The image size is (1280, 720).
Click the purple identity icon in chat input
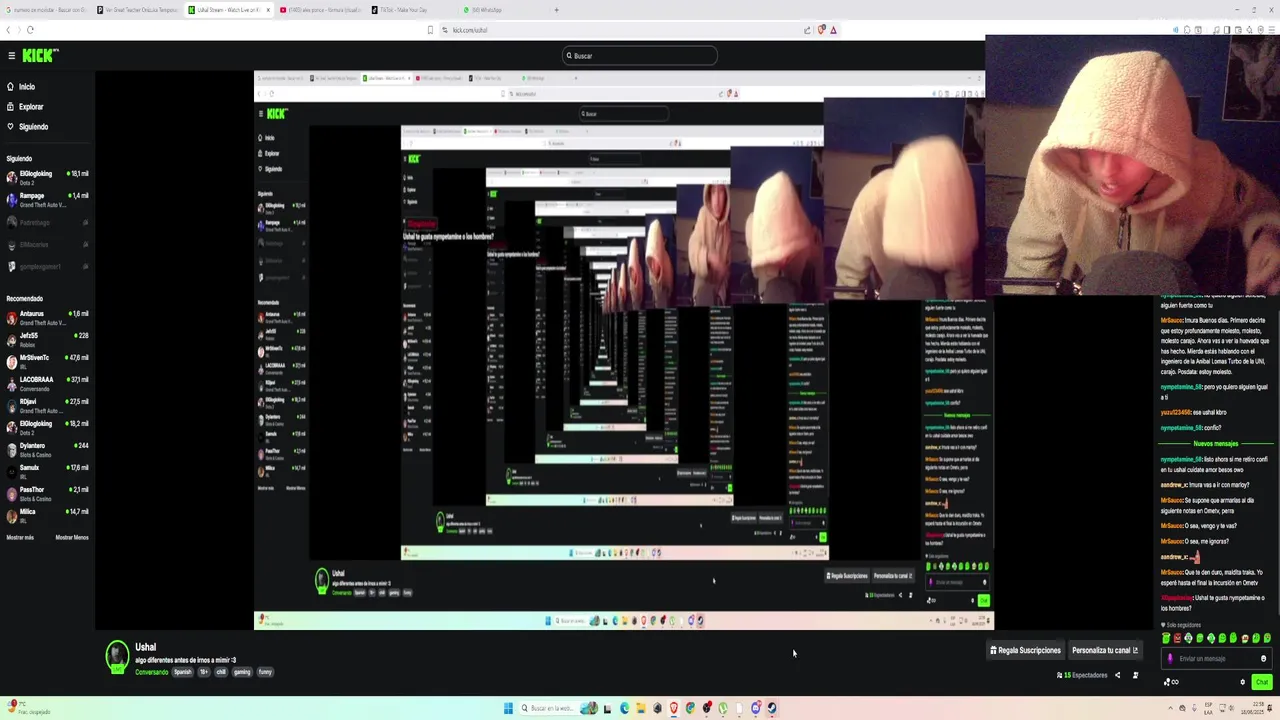pyautogui.click(x=1170, y=658)
